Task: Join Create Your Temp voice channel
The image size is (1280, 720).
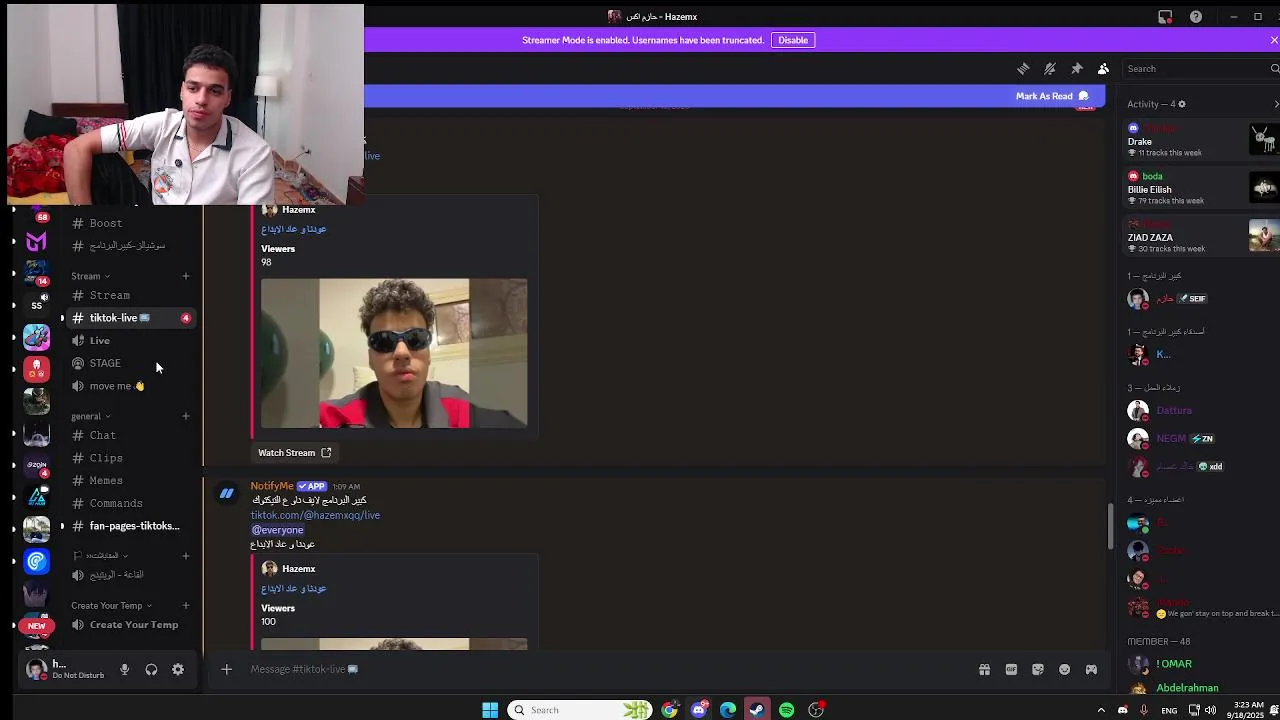Action: click(130, 625)
